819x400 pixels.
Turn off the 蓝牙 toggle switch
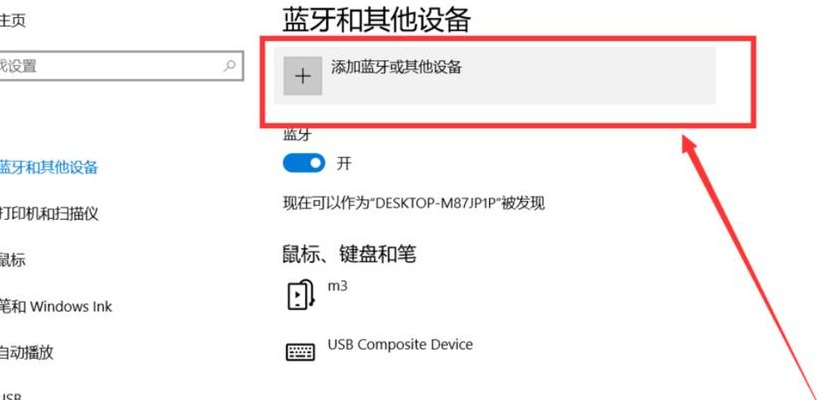point(303,163)
